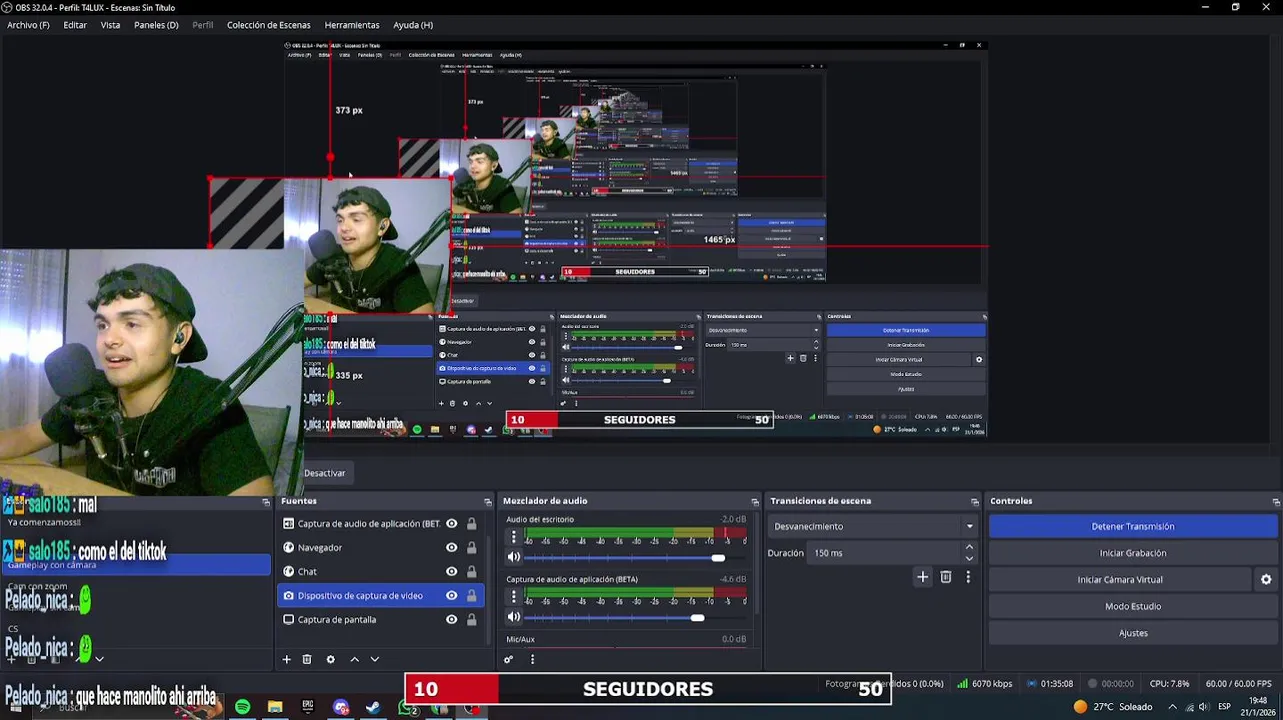The height and width of the screenshot is (720, 1283).
Task: Increase Duración with the up arrow
Action: pyautogui.click(x=969, y=547)
